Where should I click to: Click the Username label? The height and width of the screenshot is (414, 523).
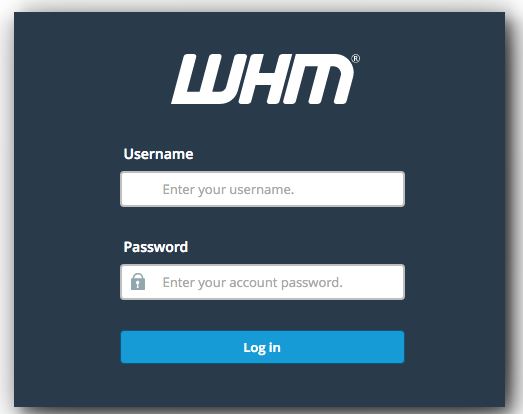[158, 154]
